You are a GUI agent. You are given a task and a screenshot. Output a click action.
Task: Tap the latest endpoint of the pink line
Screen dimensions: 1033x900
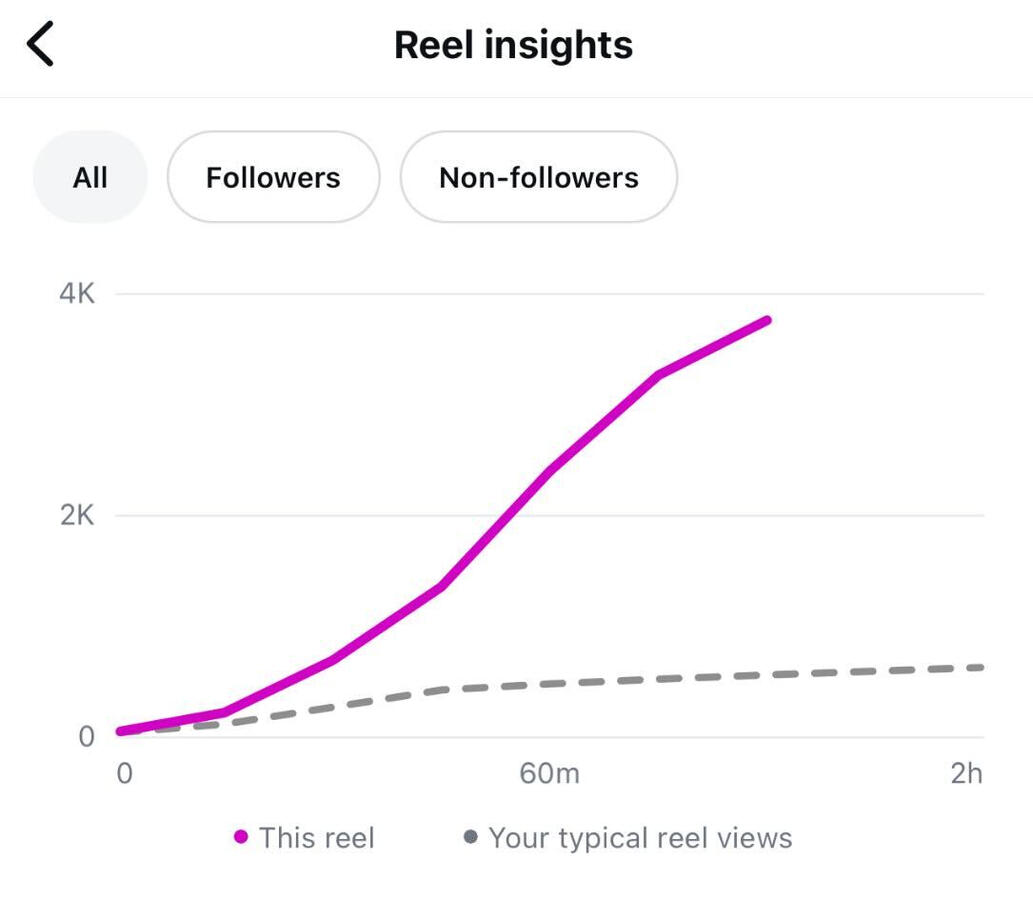pyautogui.click(x=768, y=320)
